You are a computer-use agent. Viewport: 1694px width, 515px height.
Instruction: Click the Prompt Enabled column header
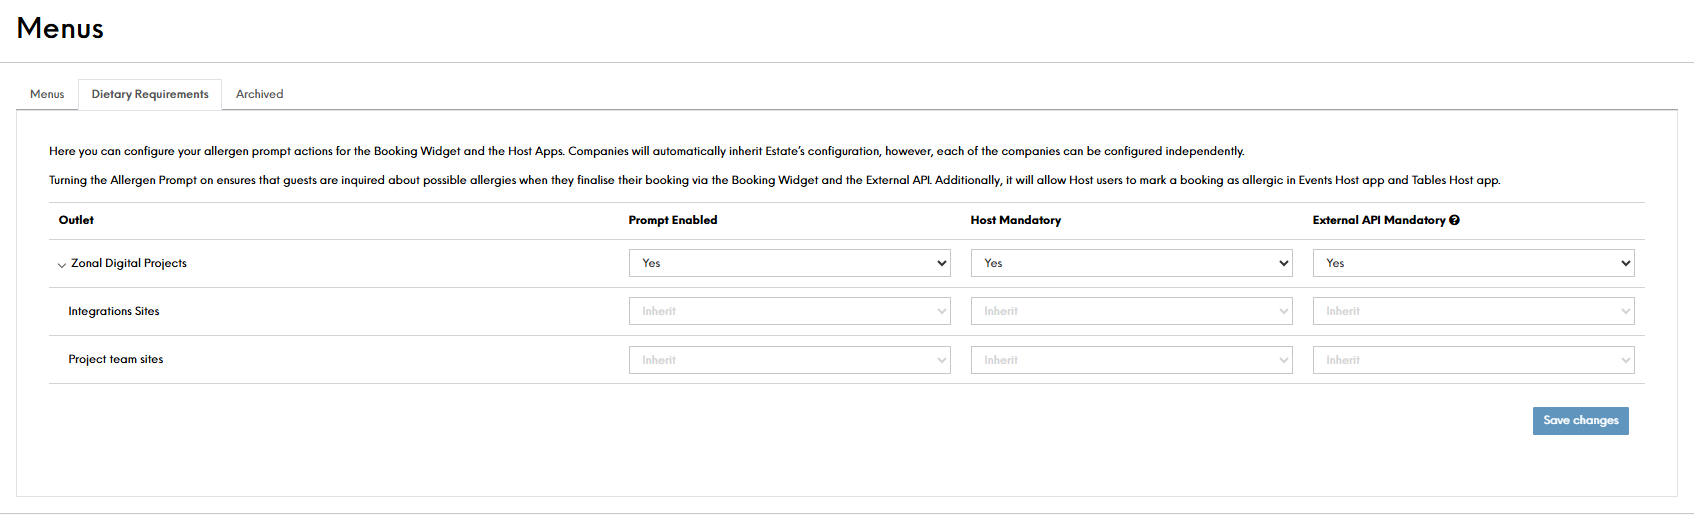[673, 220]
